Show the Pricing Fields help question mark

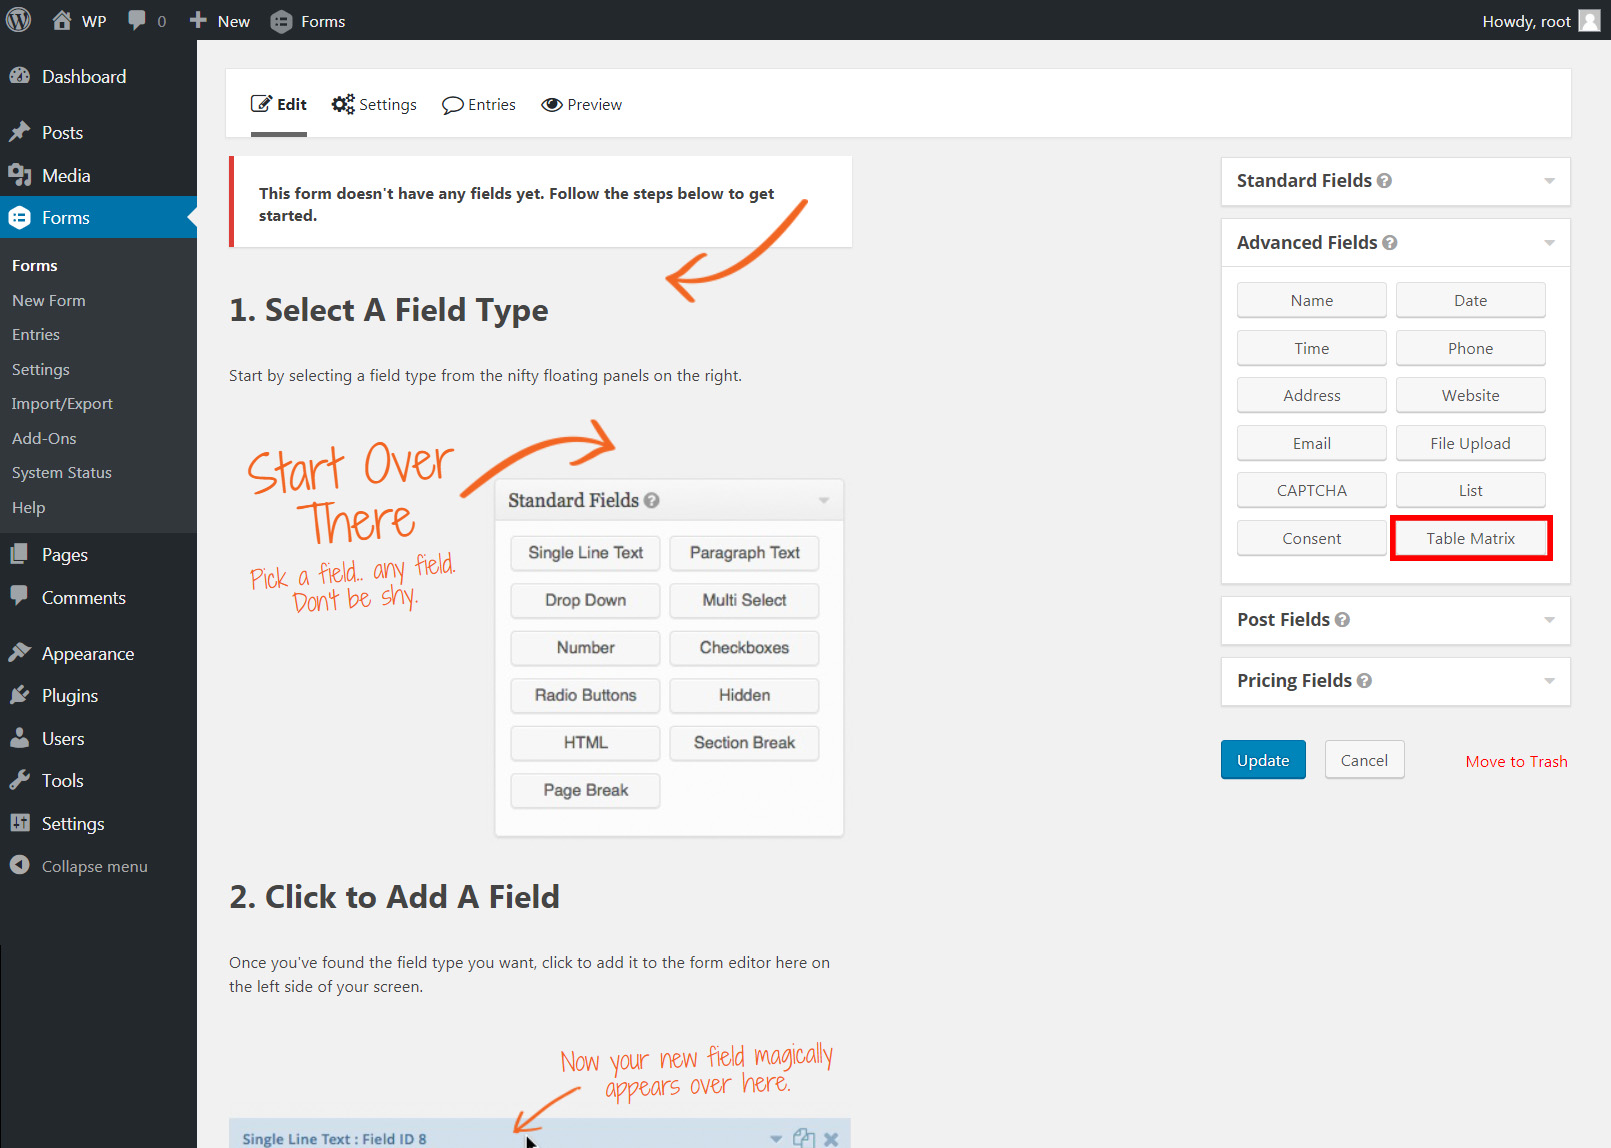click(1364, 681)
